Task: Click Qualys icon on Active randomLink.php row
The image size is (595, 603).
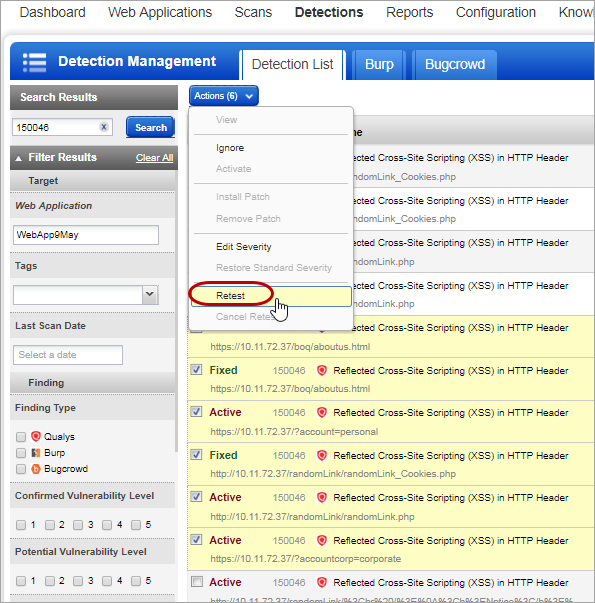Action: (322, 498)
